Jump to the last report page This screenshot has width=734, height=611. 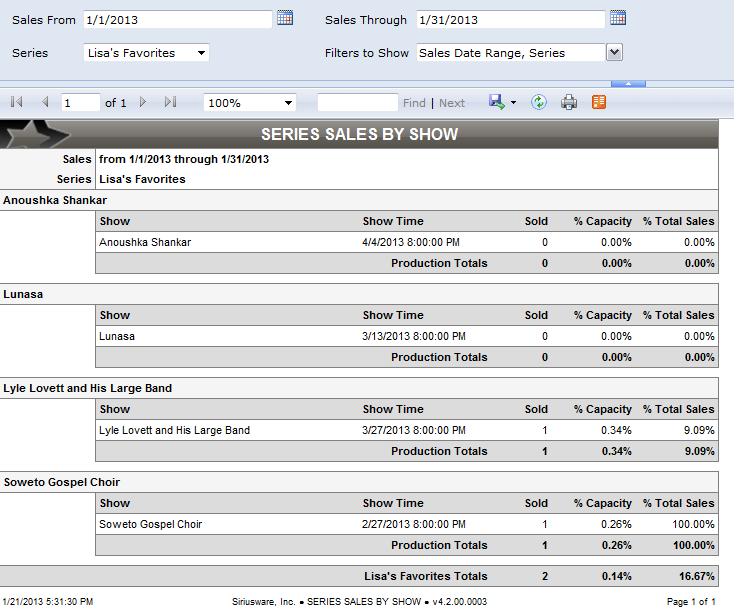170,102
